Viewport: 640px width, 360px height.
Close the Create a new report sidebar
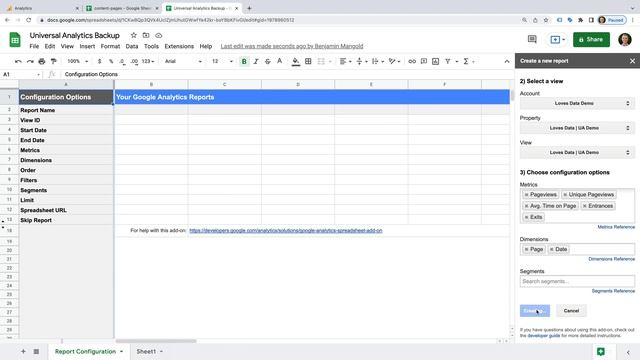click(632, 61)
